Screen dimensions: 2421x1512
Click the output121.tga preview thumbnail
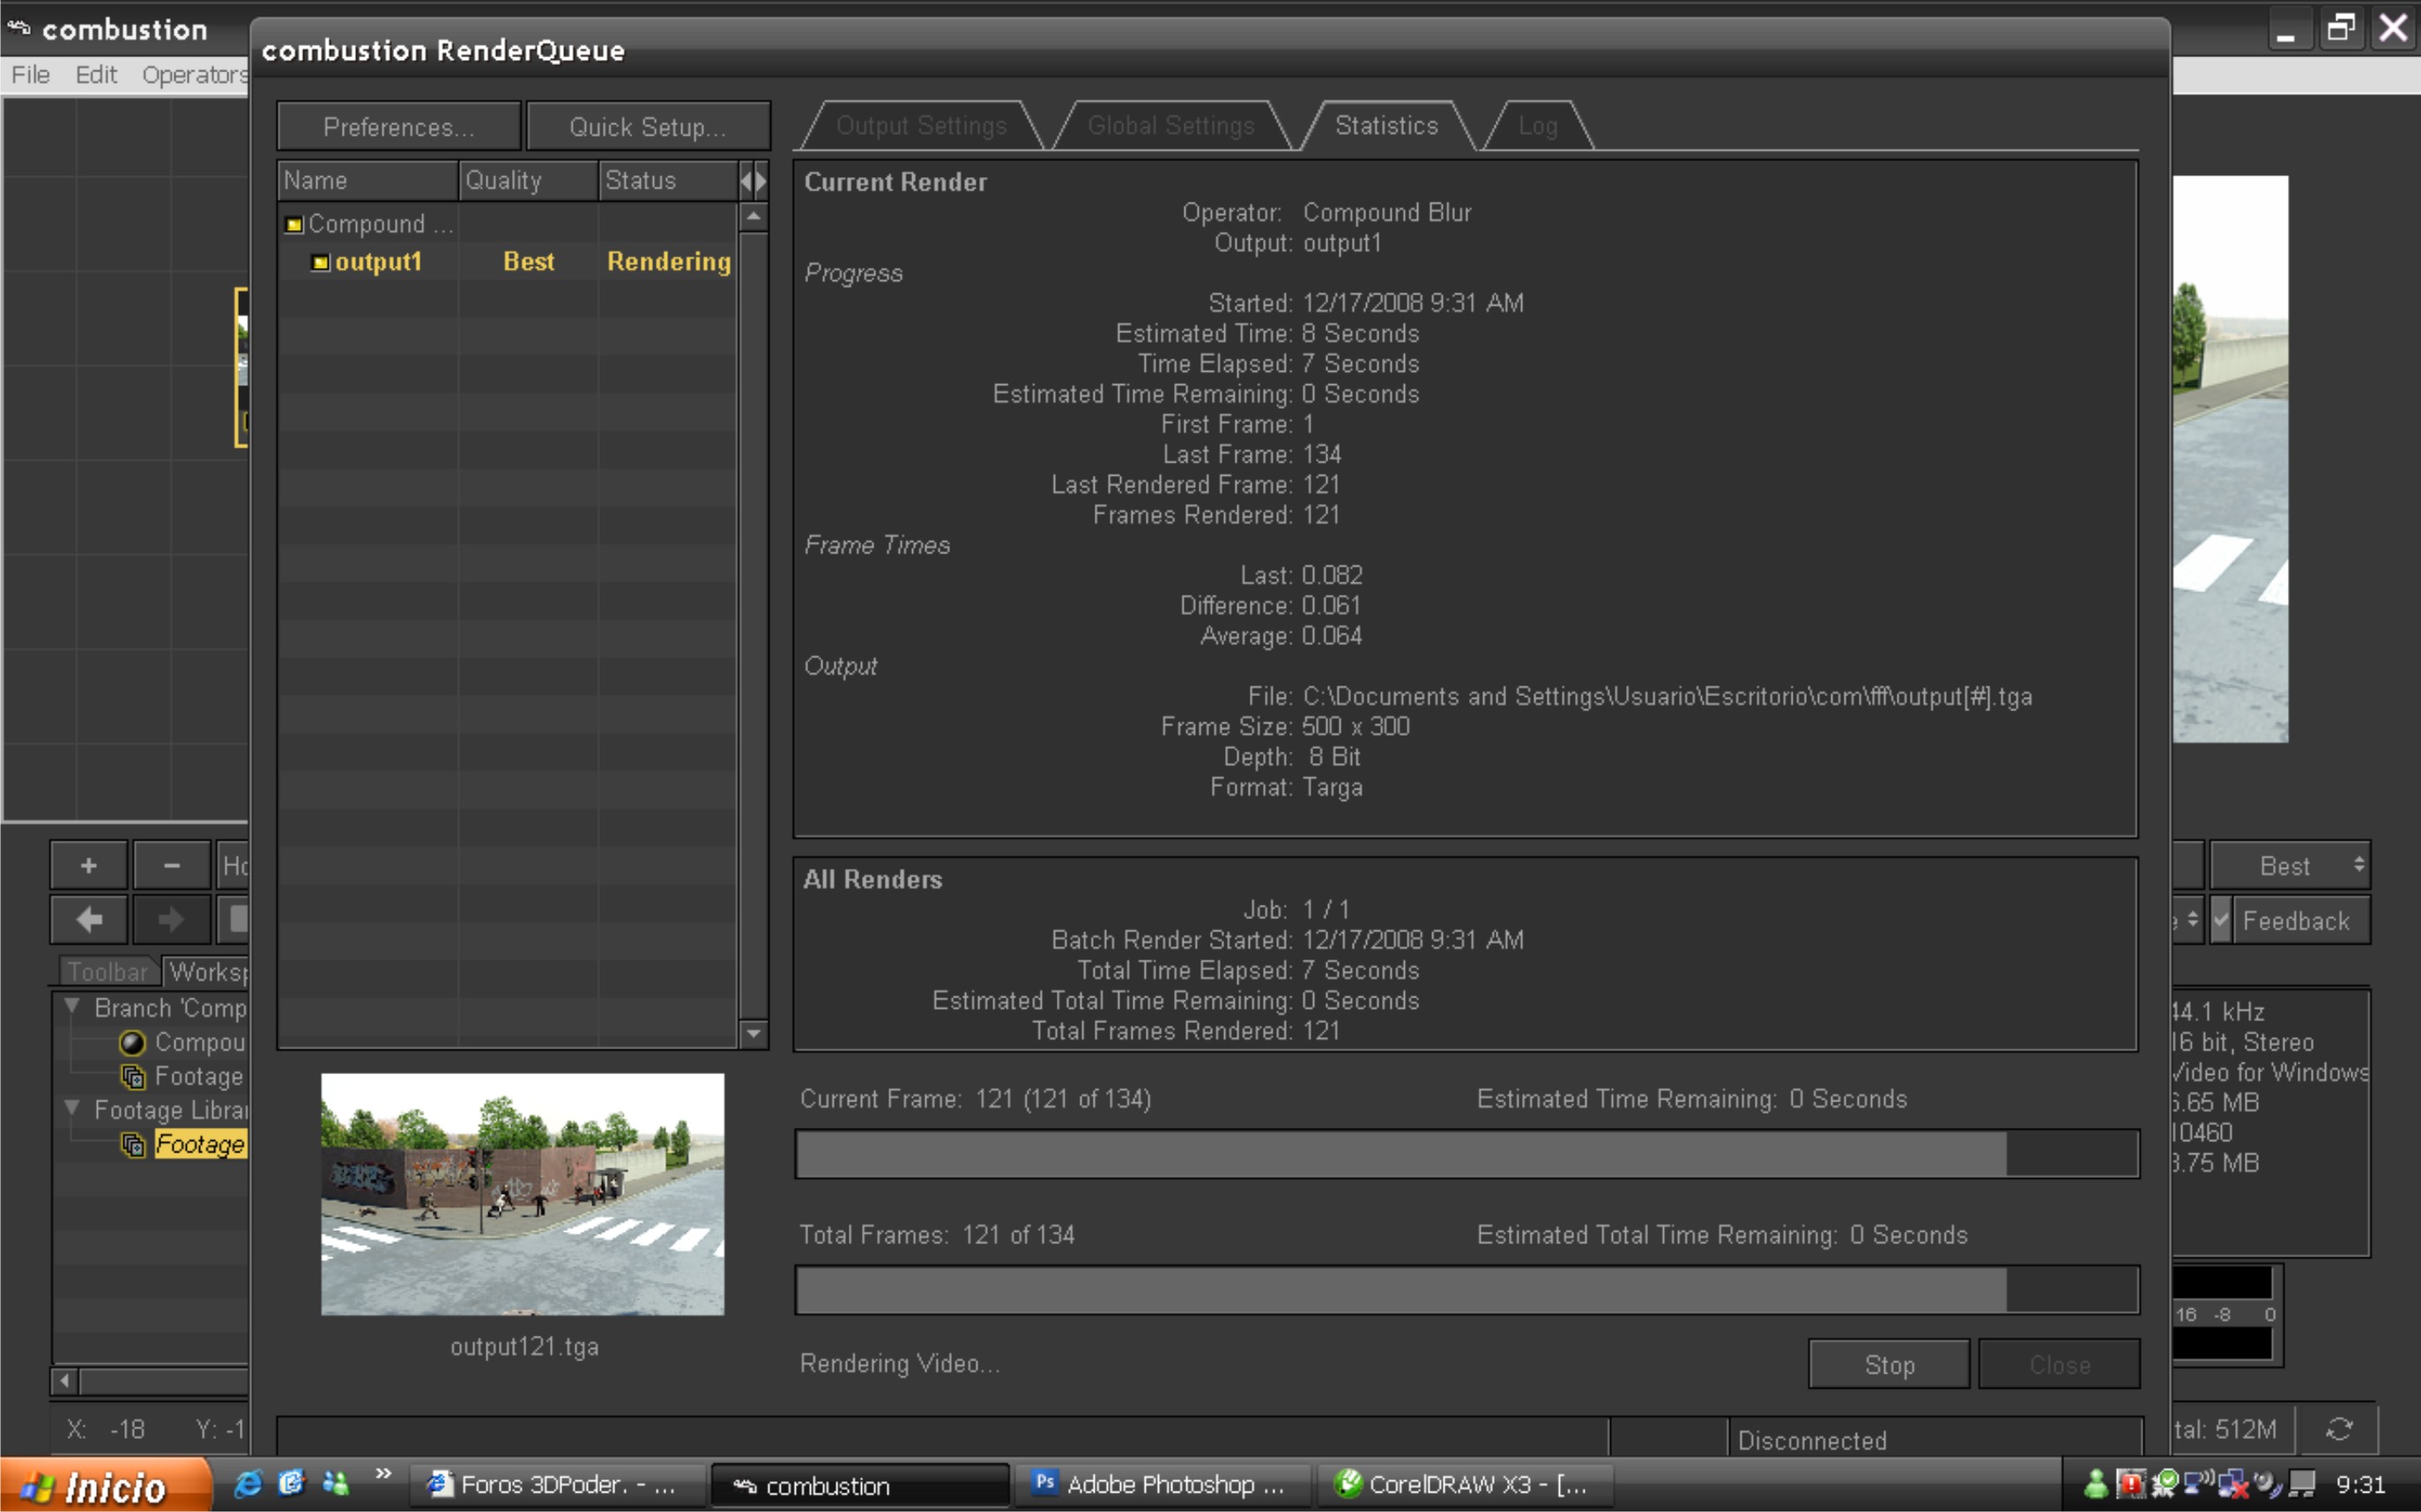[x=522, y=1194]
